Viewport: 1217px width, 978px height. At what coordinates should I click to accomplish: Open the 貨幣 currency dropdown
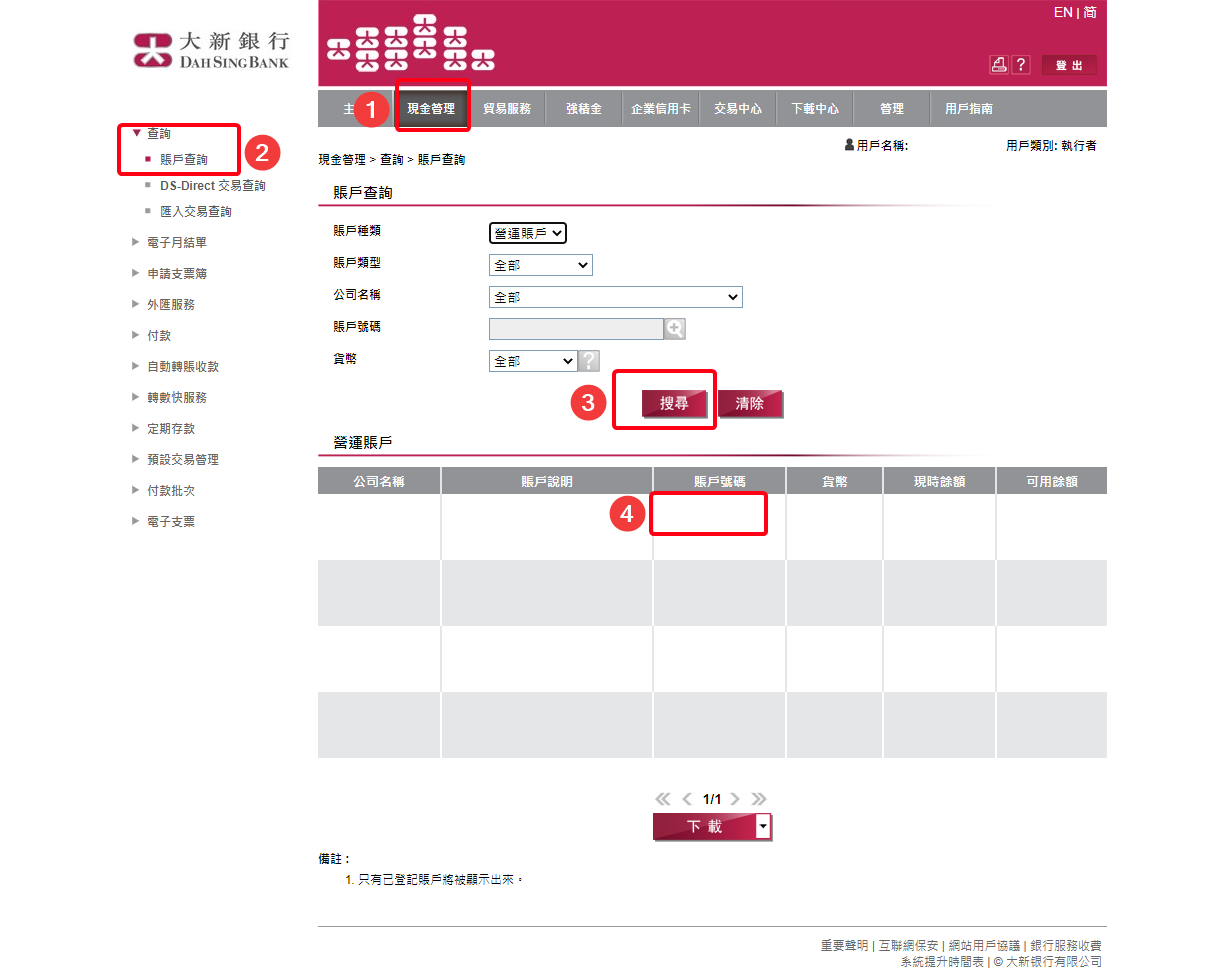[x=533, y=361]
